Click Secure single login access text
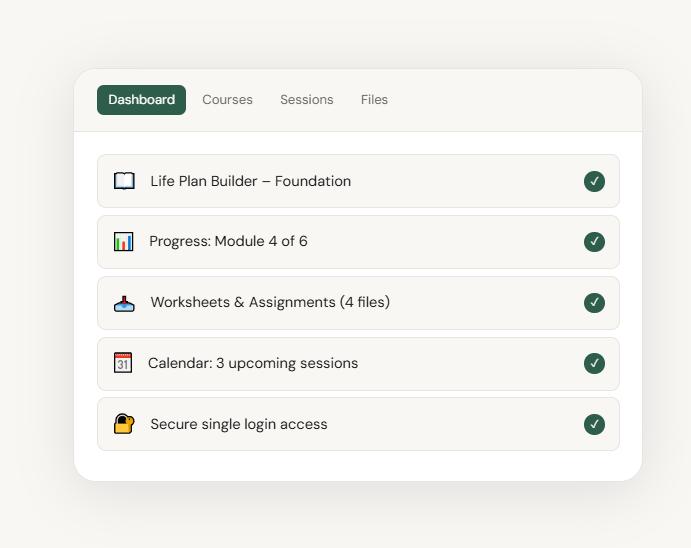The height and width of the screenshot is (548, 691). 239,424
